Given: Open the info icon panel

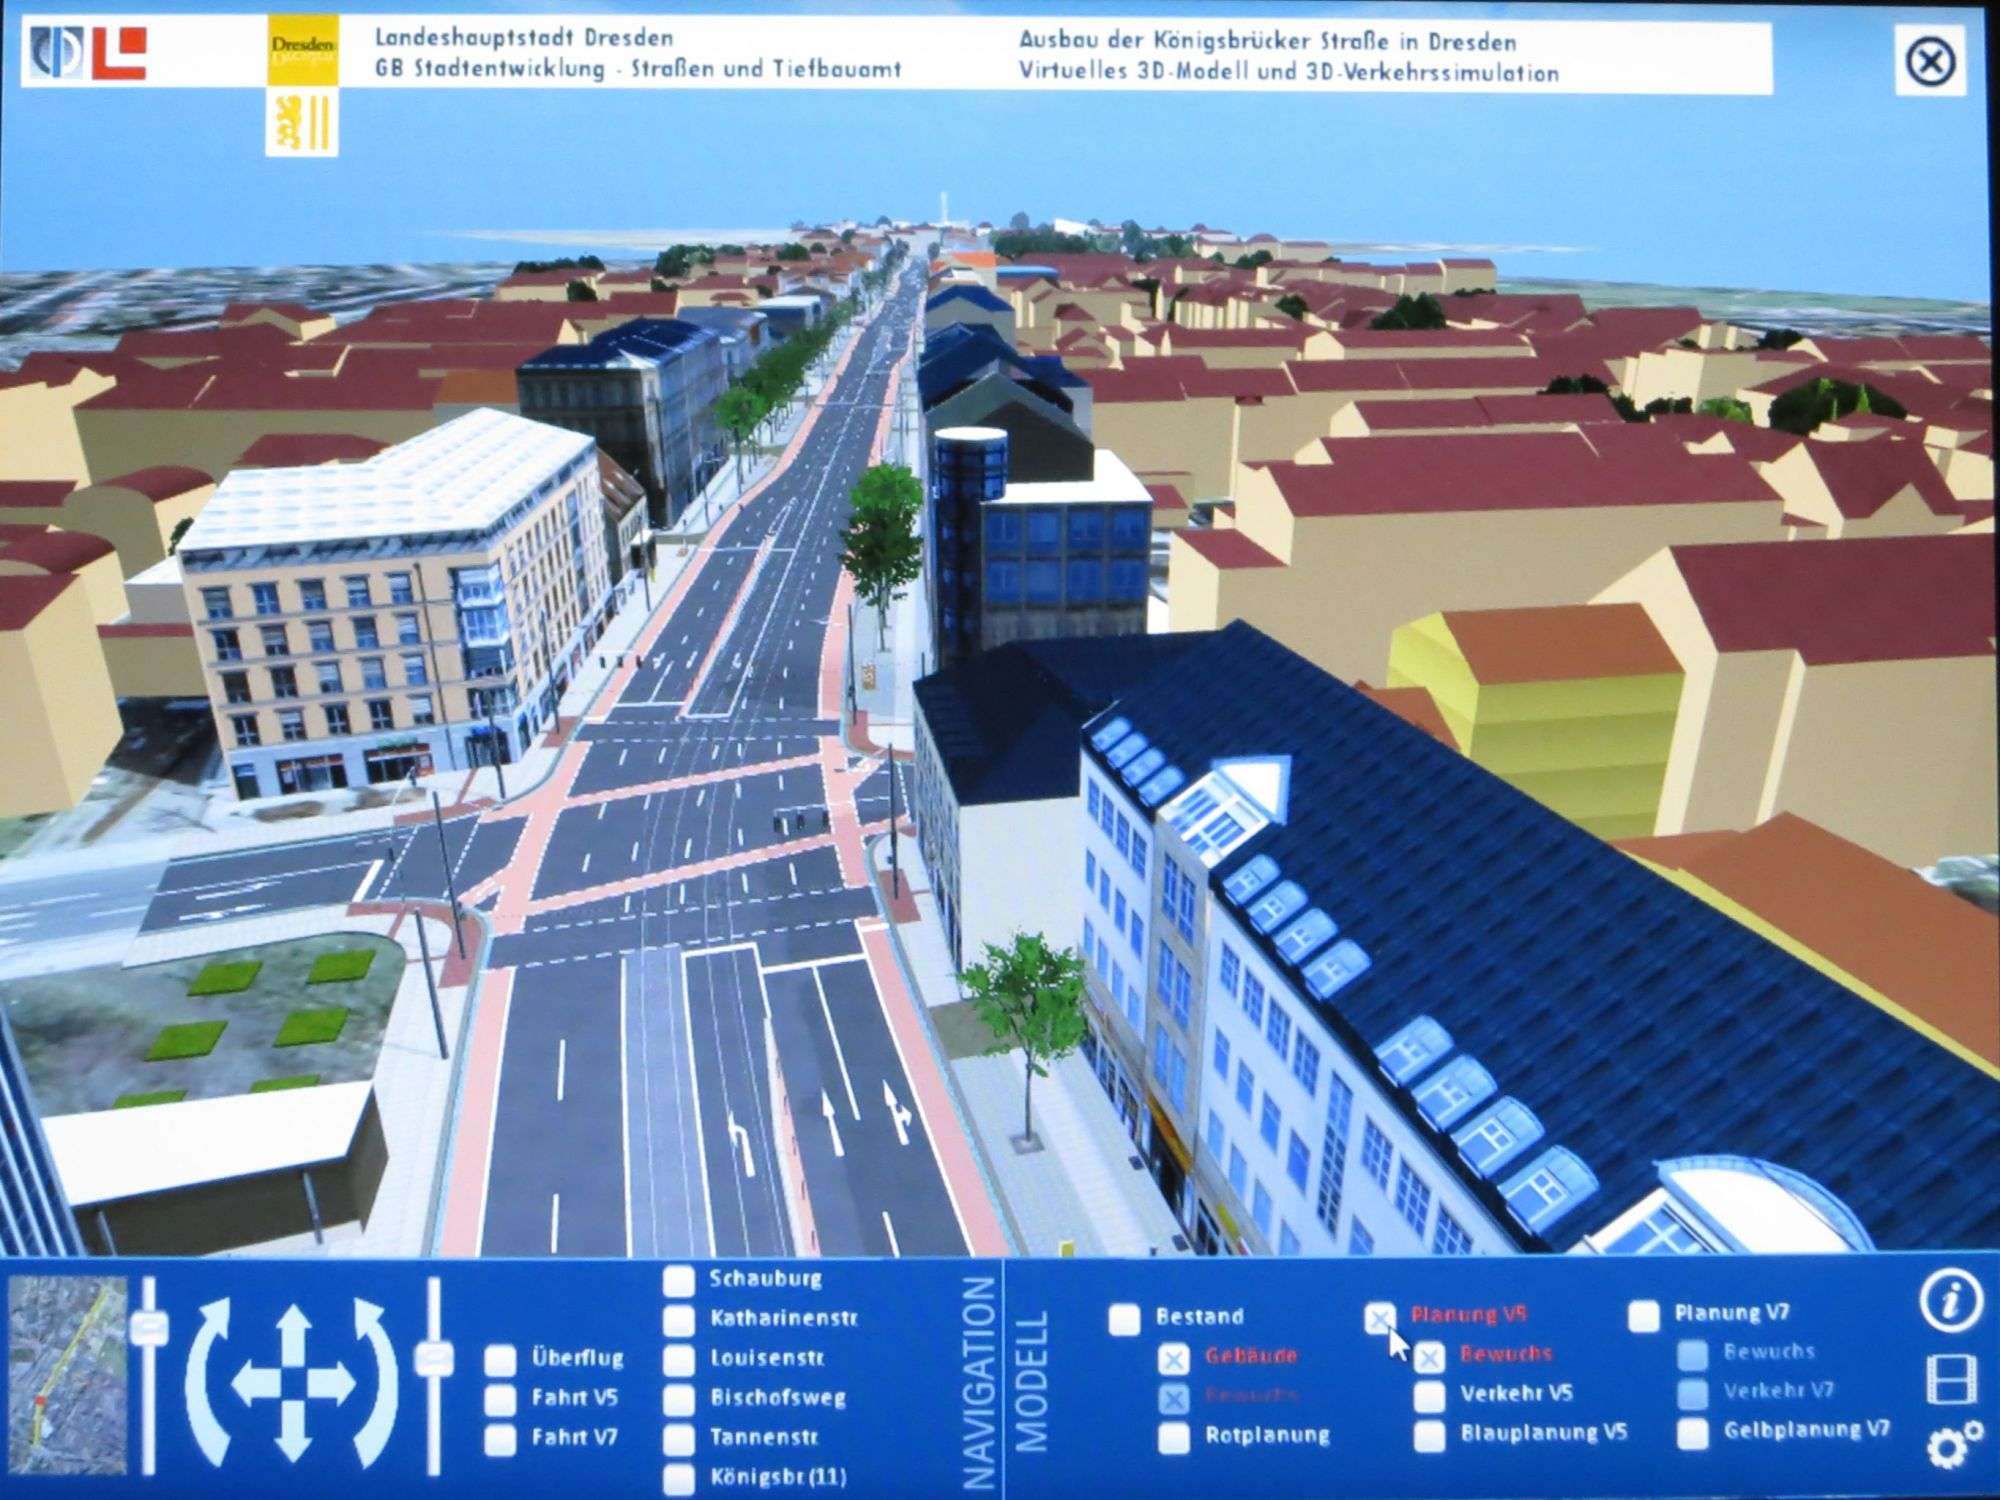Looking at the screenshot, I should tap(1951, 1302).
